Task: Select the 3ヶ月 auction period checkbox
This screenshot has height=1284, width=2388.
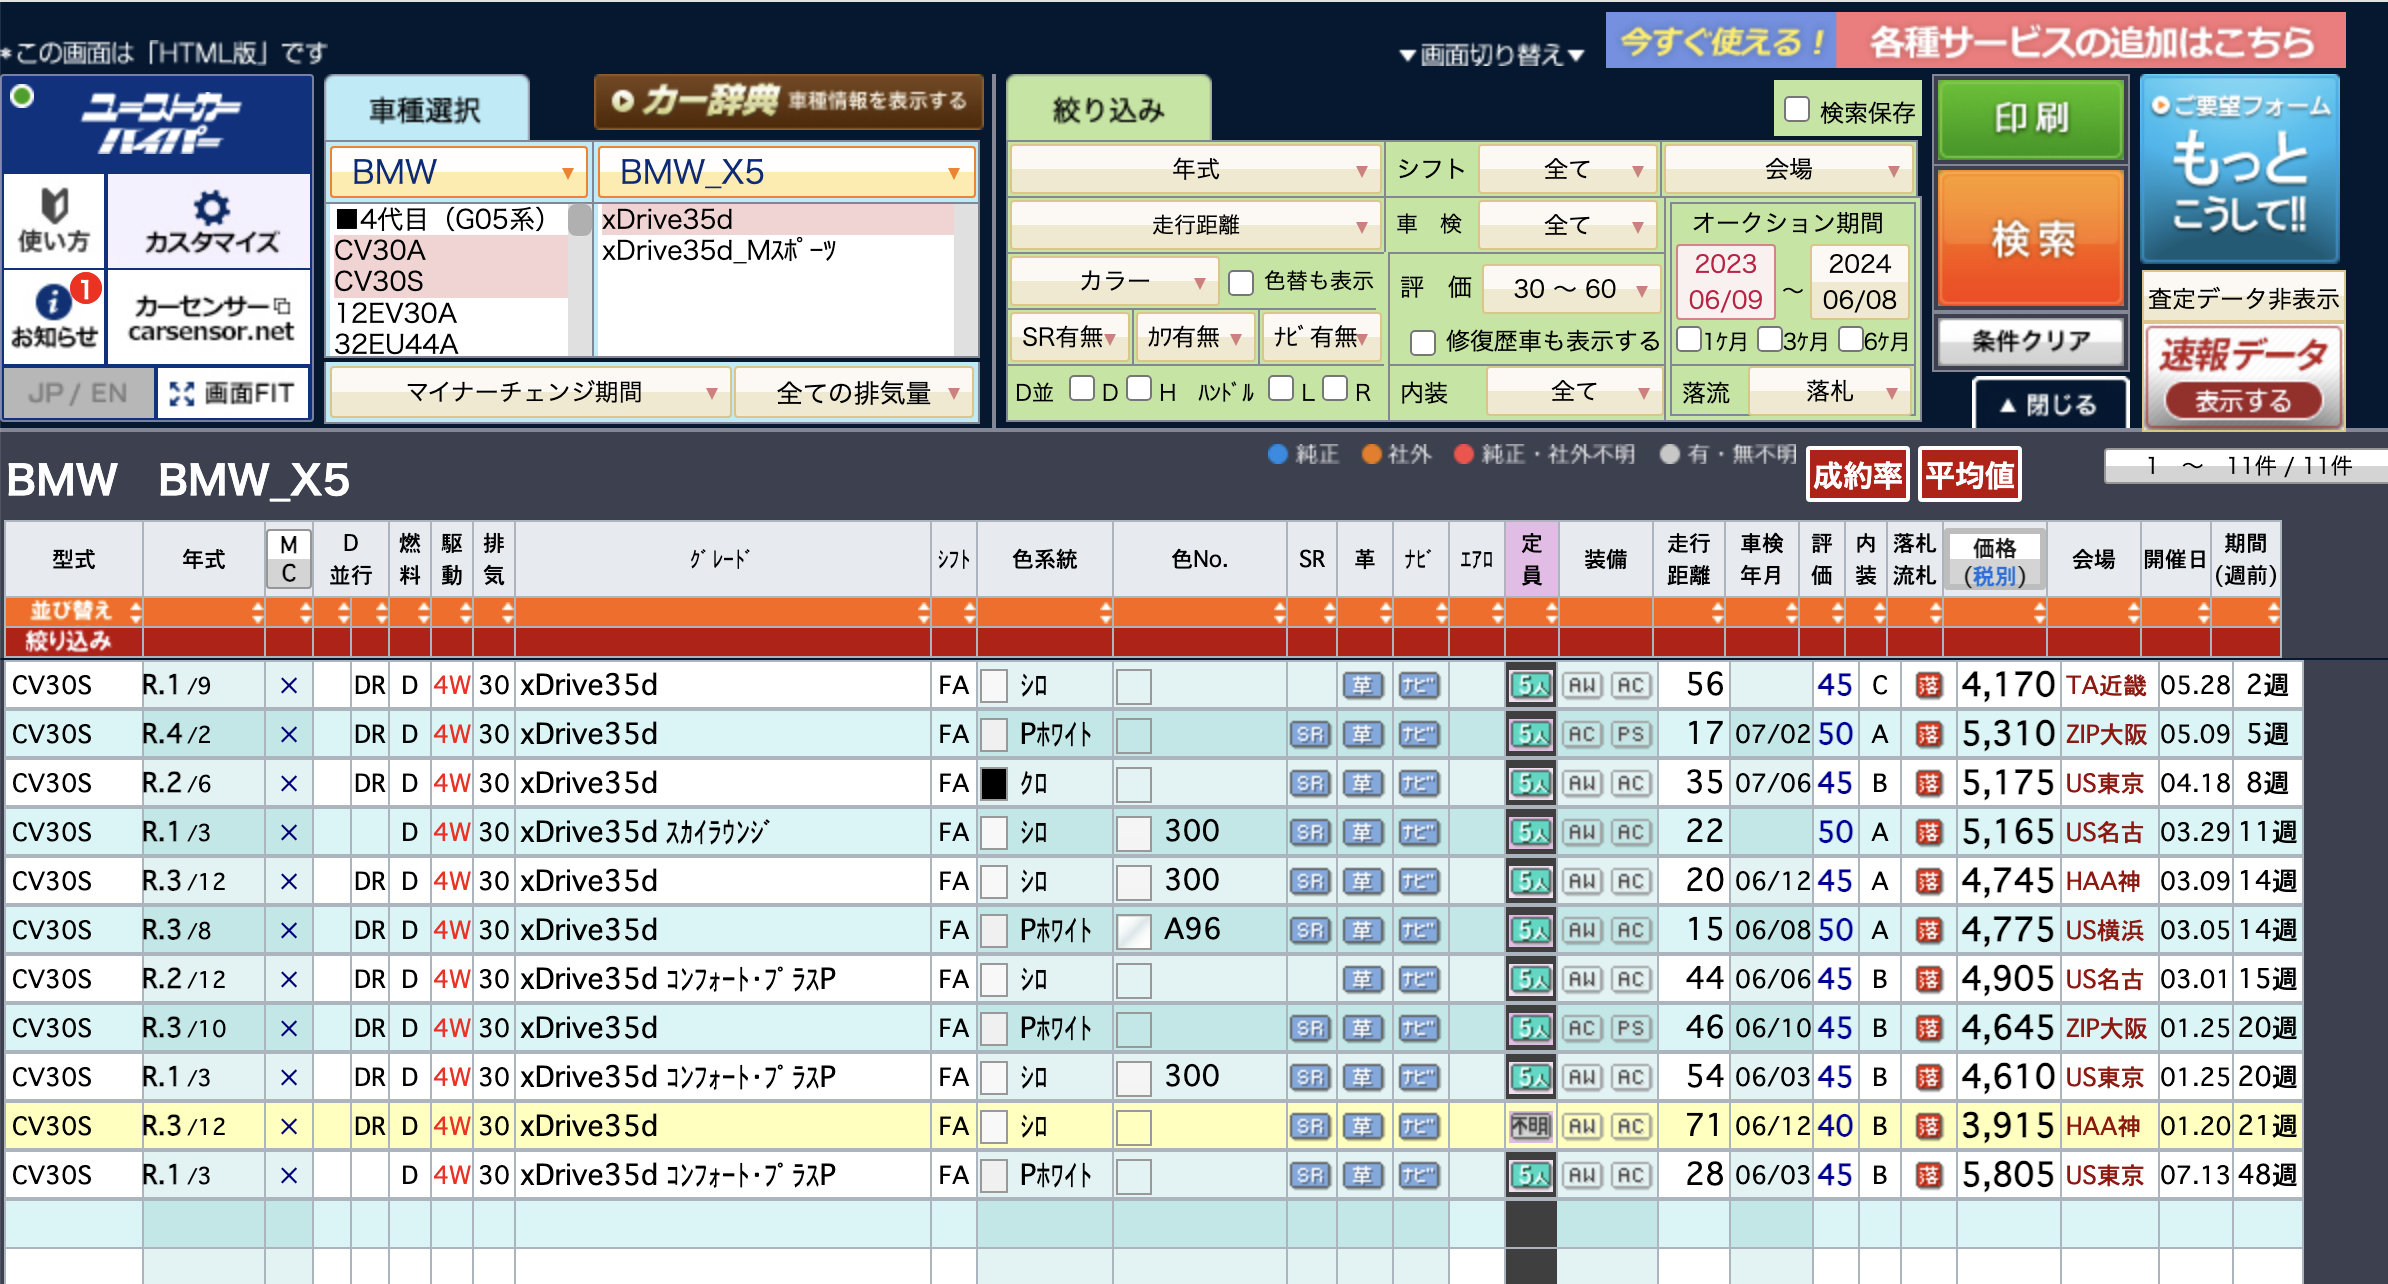Action: pos(1770,339)
